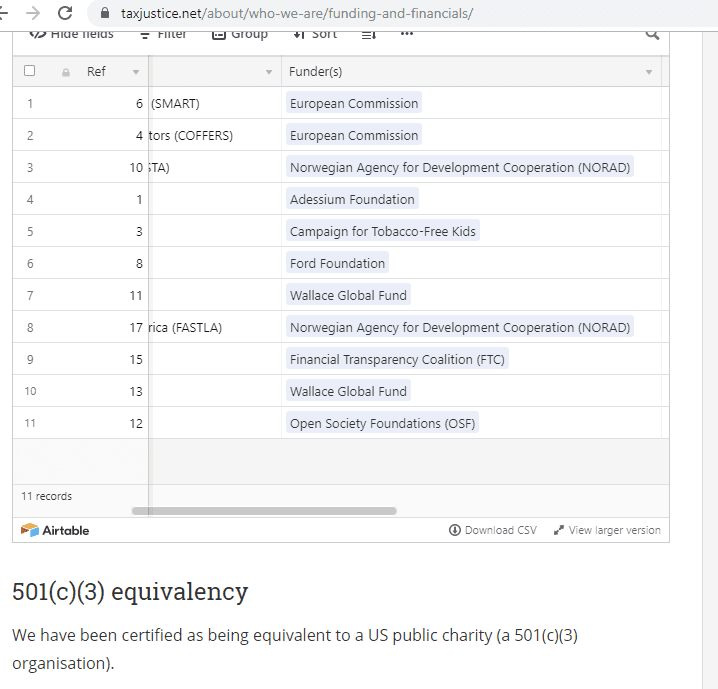Screen dimensions: 718x689
Task: Click the Ref column header
Action: click(96, 71)
